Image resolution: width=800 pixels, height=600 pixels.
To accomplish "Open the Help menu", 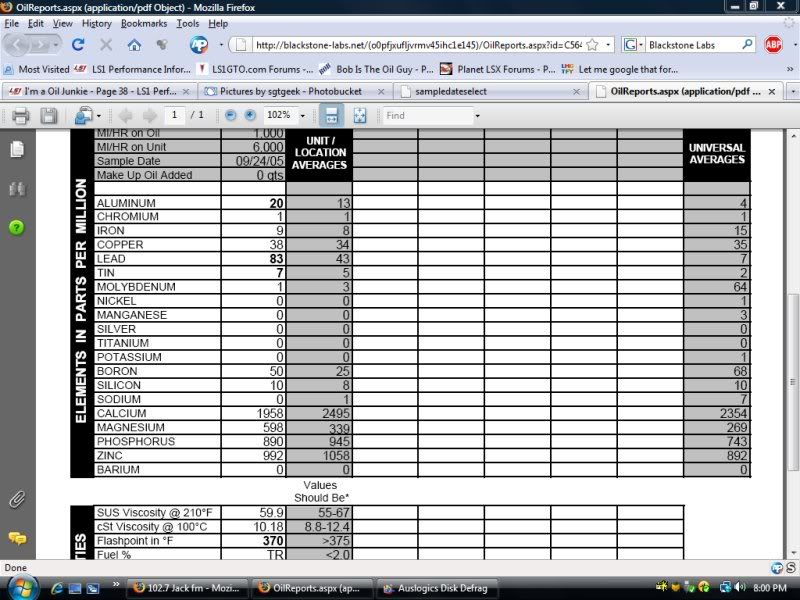I will 218,23.
